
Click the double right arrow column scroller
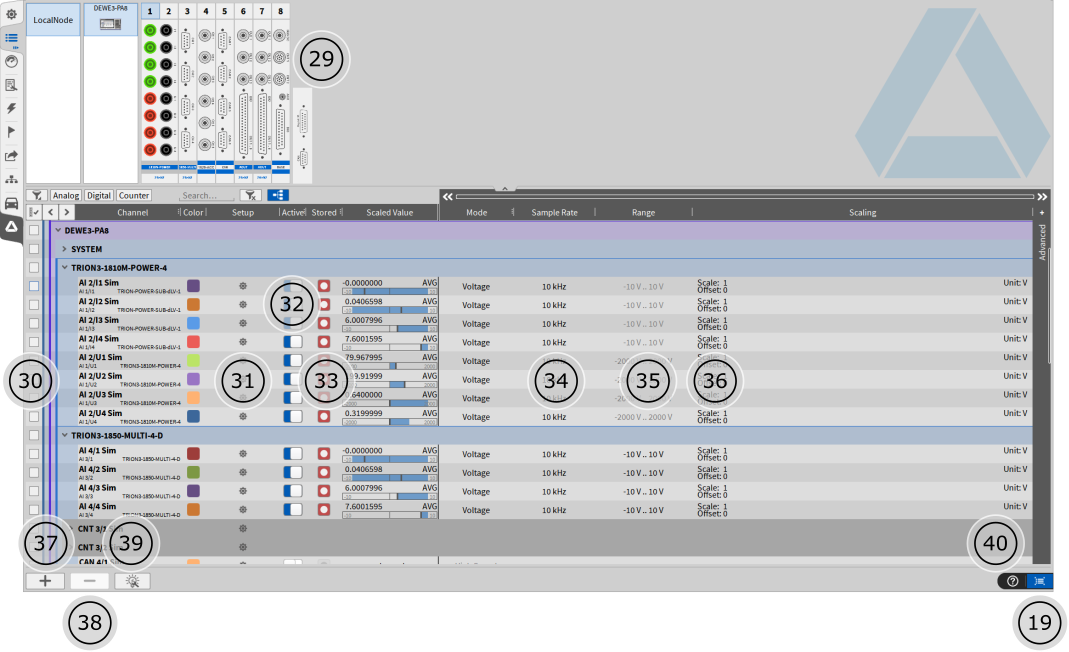(x=1042, y=196)
